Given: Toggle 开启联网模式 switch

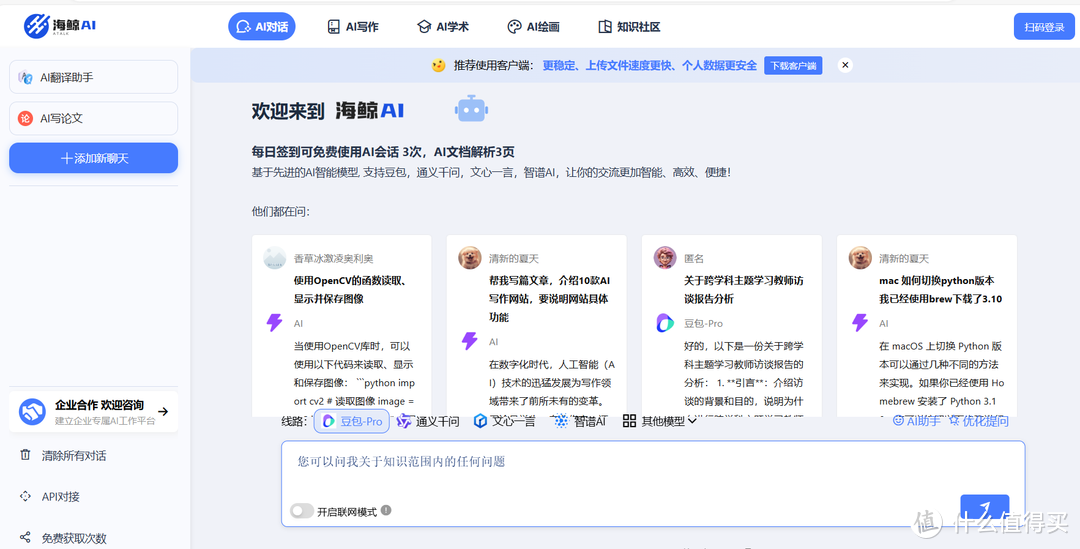Looking at the screenshot, I should click(x=302, y=511).
